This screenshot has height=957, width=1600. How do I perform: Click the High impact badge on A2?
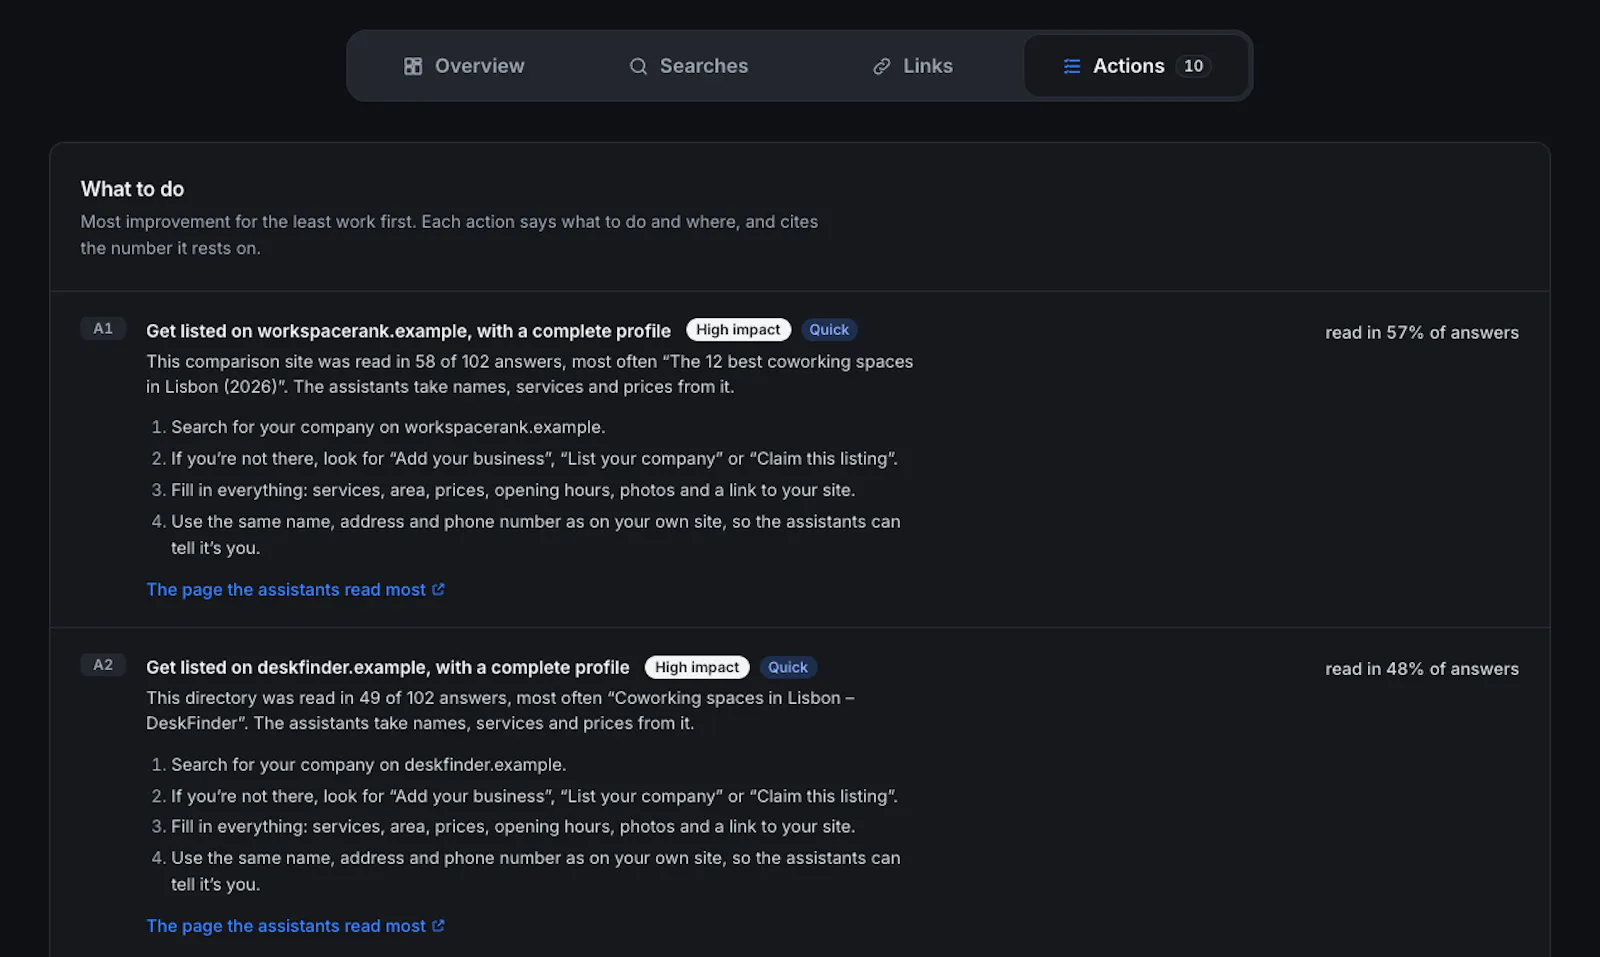pyautogui.click(x=697, y=667)
